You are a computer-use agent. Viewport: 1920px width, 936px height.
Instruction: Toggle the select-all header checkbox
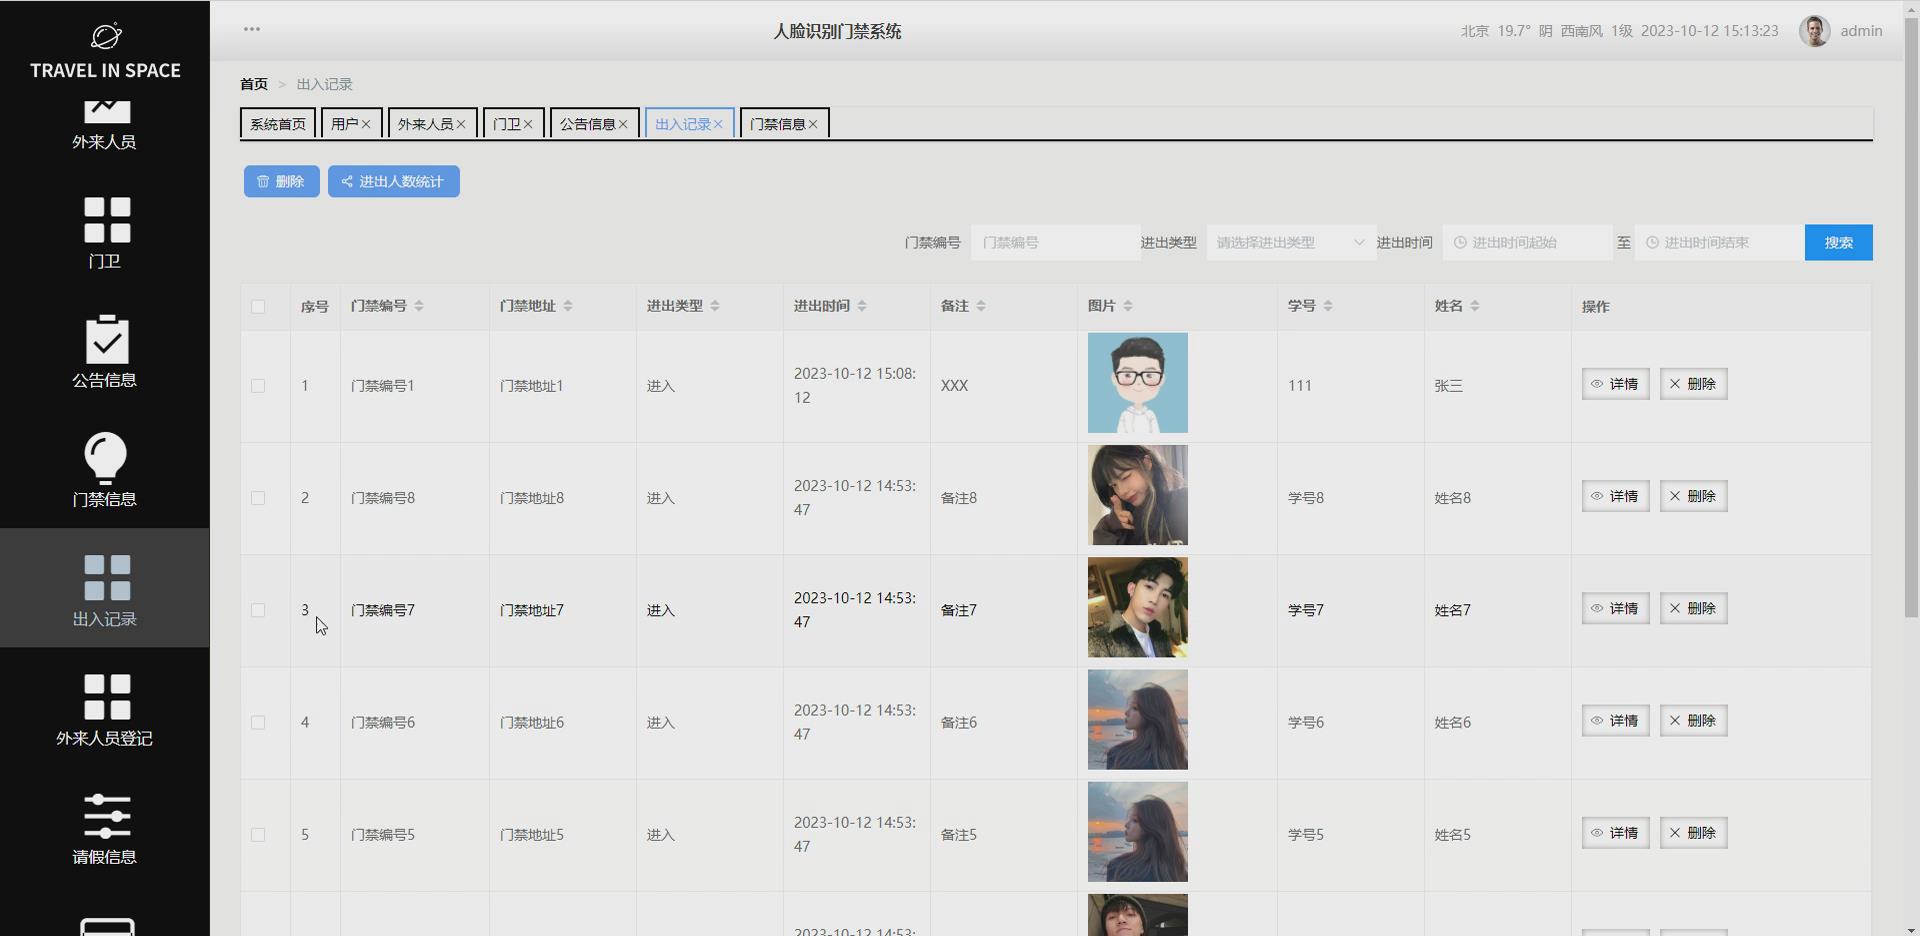pos(258,307)
